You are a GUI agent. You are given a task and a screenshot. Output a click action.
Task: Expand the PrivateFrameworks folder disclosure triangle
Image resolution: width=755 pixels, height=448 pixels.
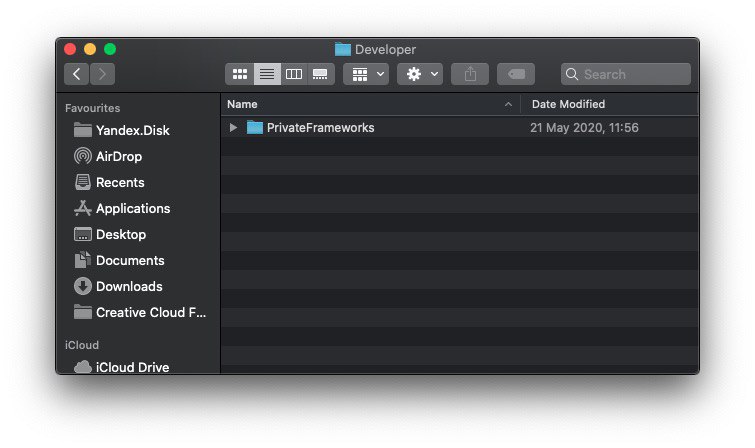pyautogui.click(x=233, y=128)
